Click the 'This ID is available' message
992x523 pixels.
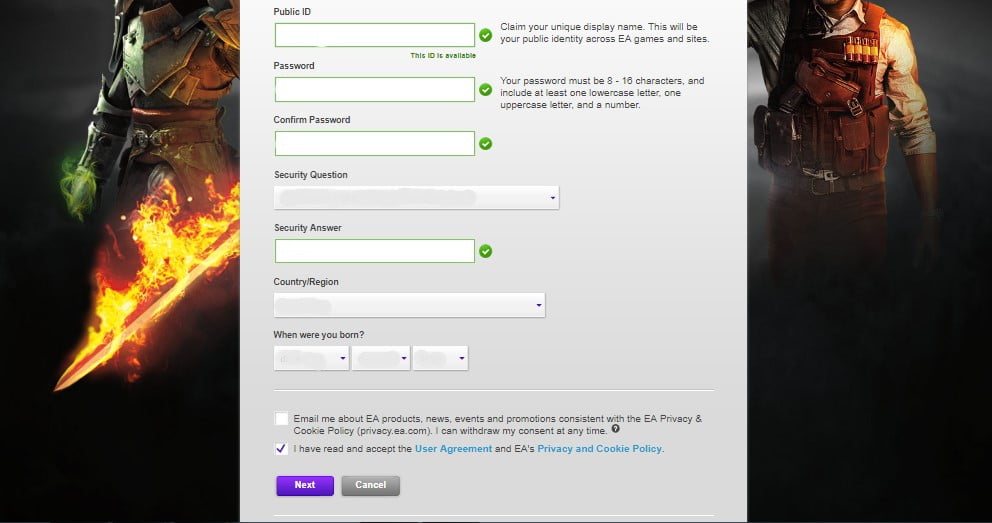[443, 56]
